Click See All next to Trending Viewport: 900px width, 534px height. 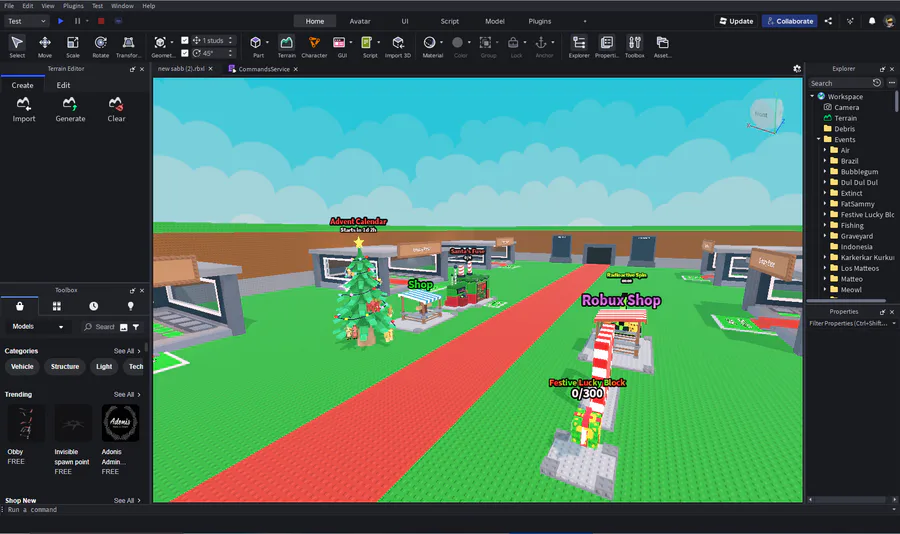tap(127, 394)
